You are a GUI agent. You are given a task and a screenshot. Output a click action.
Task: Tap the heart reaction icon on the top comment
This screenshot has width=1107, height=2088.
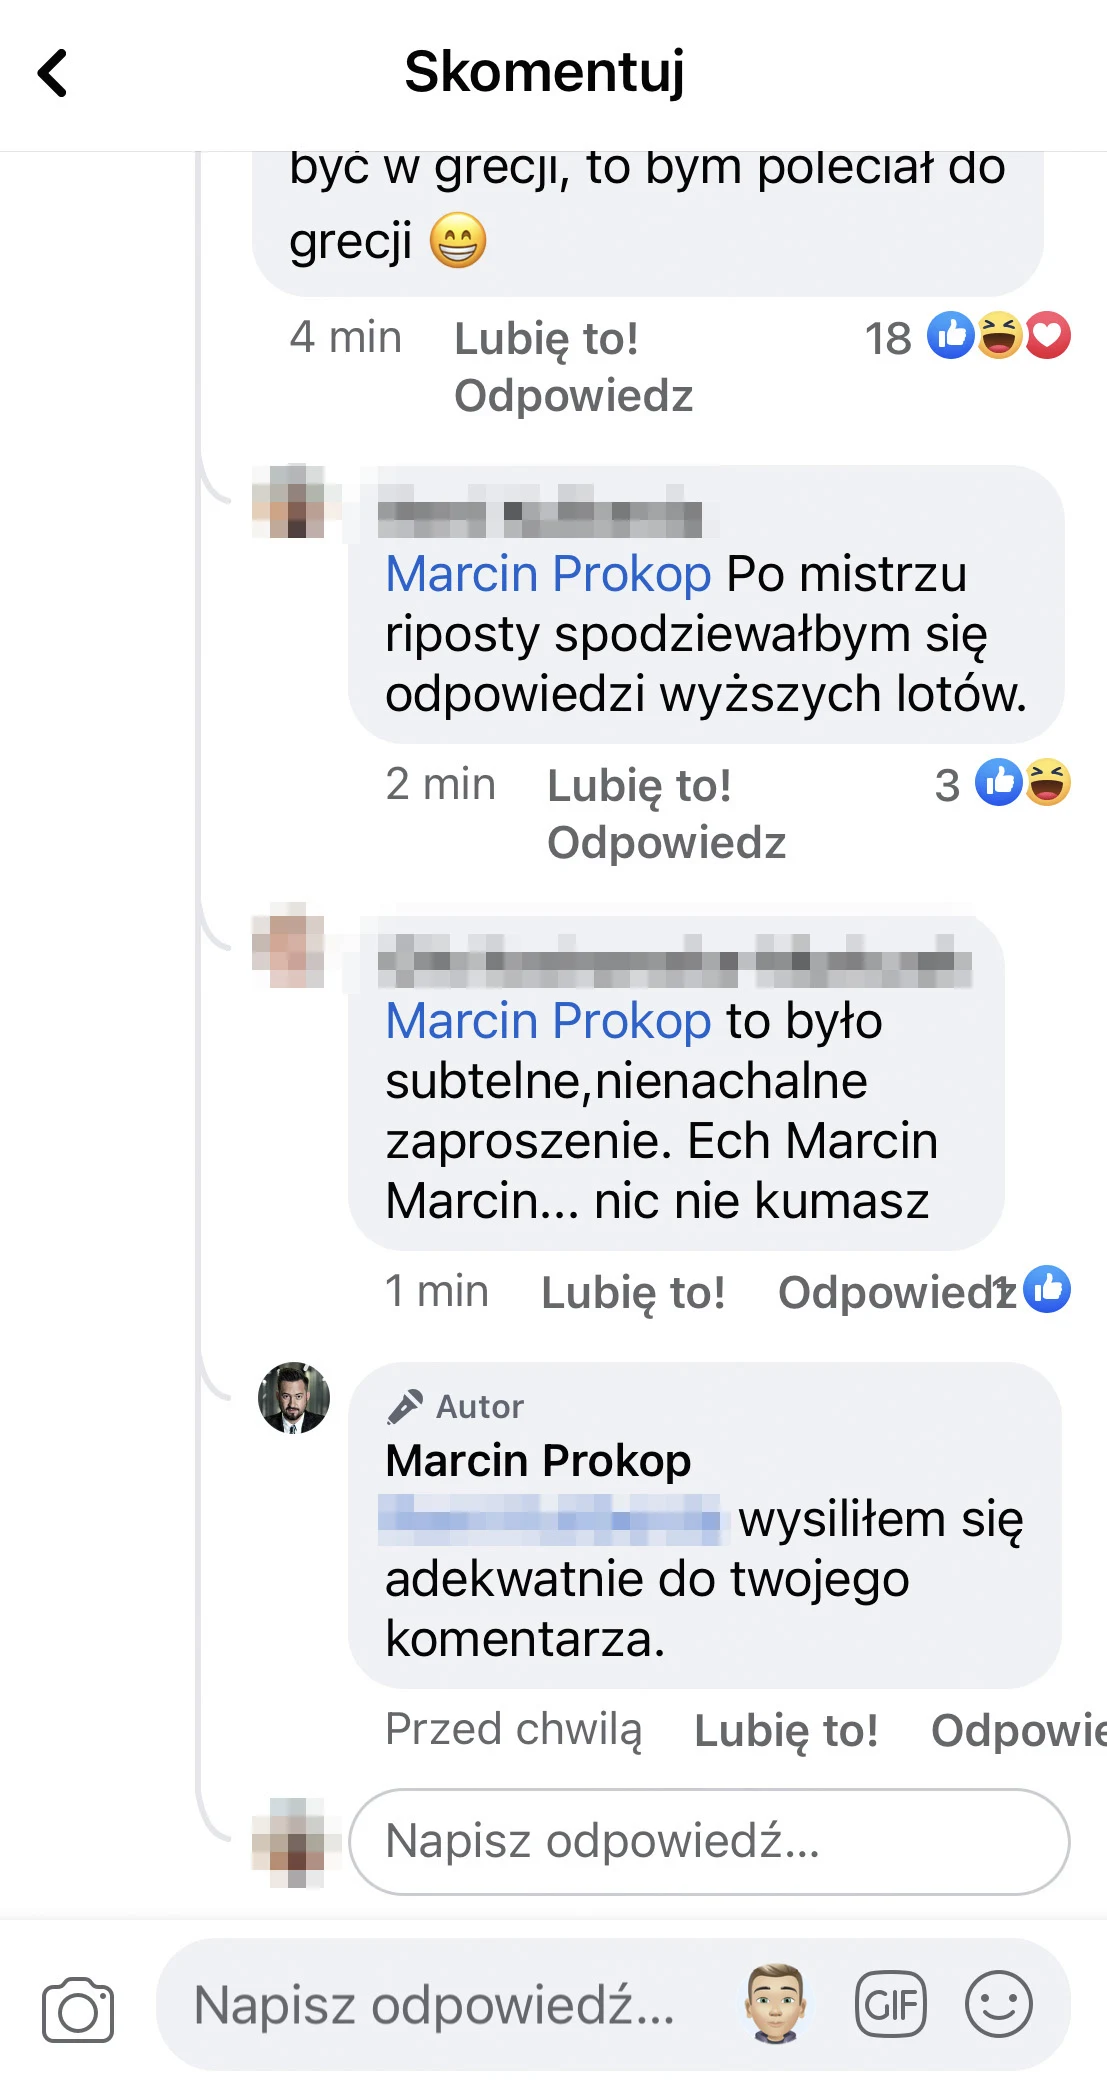pyautogui.click(x=1047, y=337)
